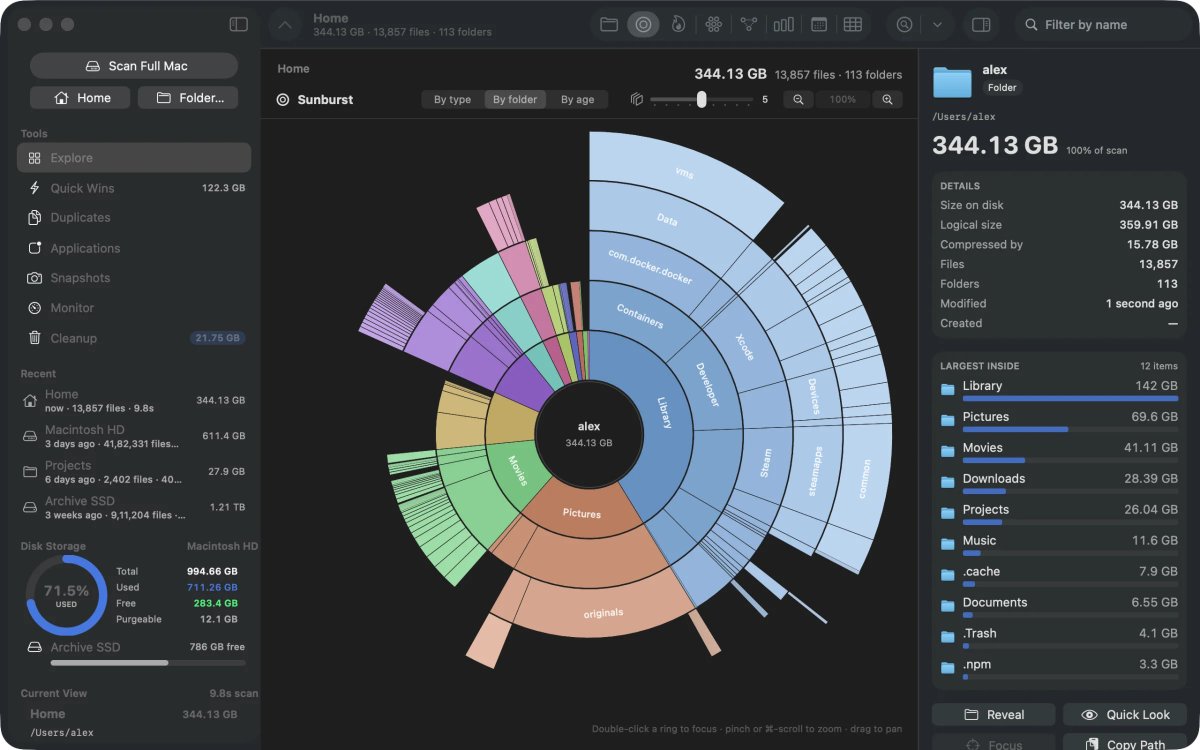Open the recent Projects scan
Screen dimensions: 1200x750
[x=134, y=471]
